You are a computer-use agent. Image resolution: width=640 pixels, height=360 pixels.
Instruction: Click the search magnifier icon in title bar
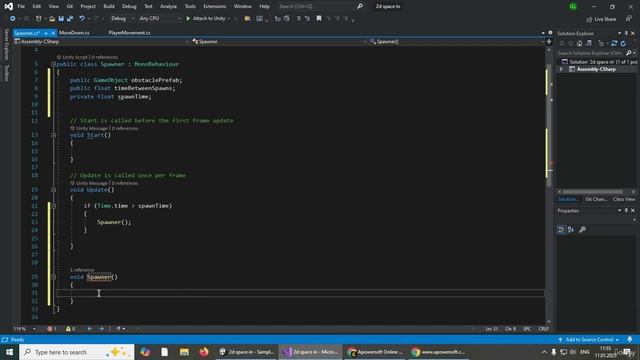pyautogui.click(x=360, y=6)
